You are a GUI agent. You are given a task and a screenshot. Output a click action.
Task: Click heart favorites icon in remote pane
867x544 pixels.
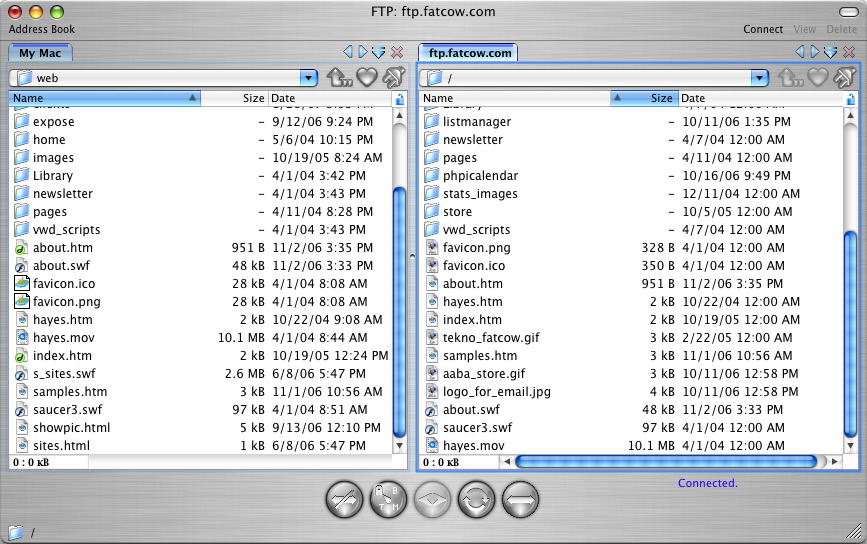[x=818, y=77]
